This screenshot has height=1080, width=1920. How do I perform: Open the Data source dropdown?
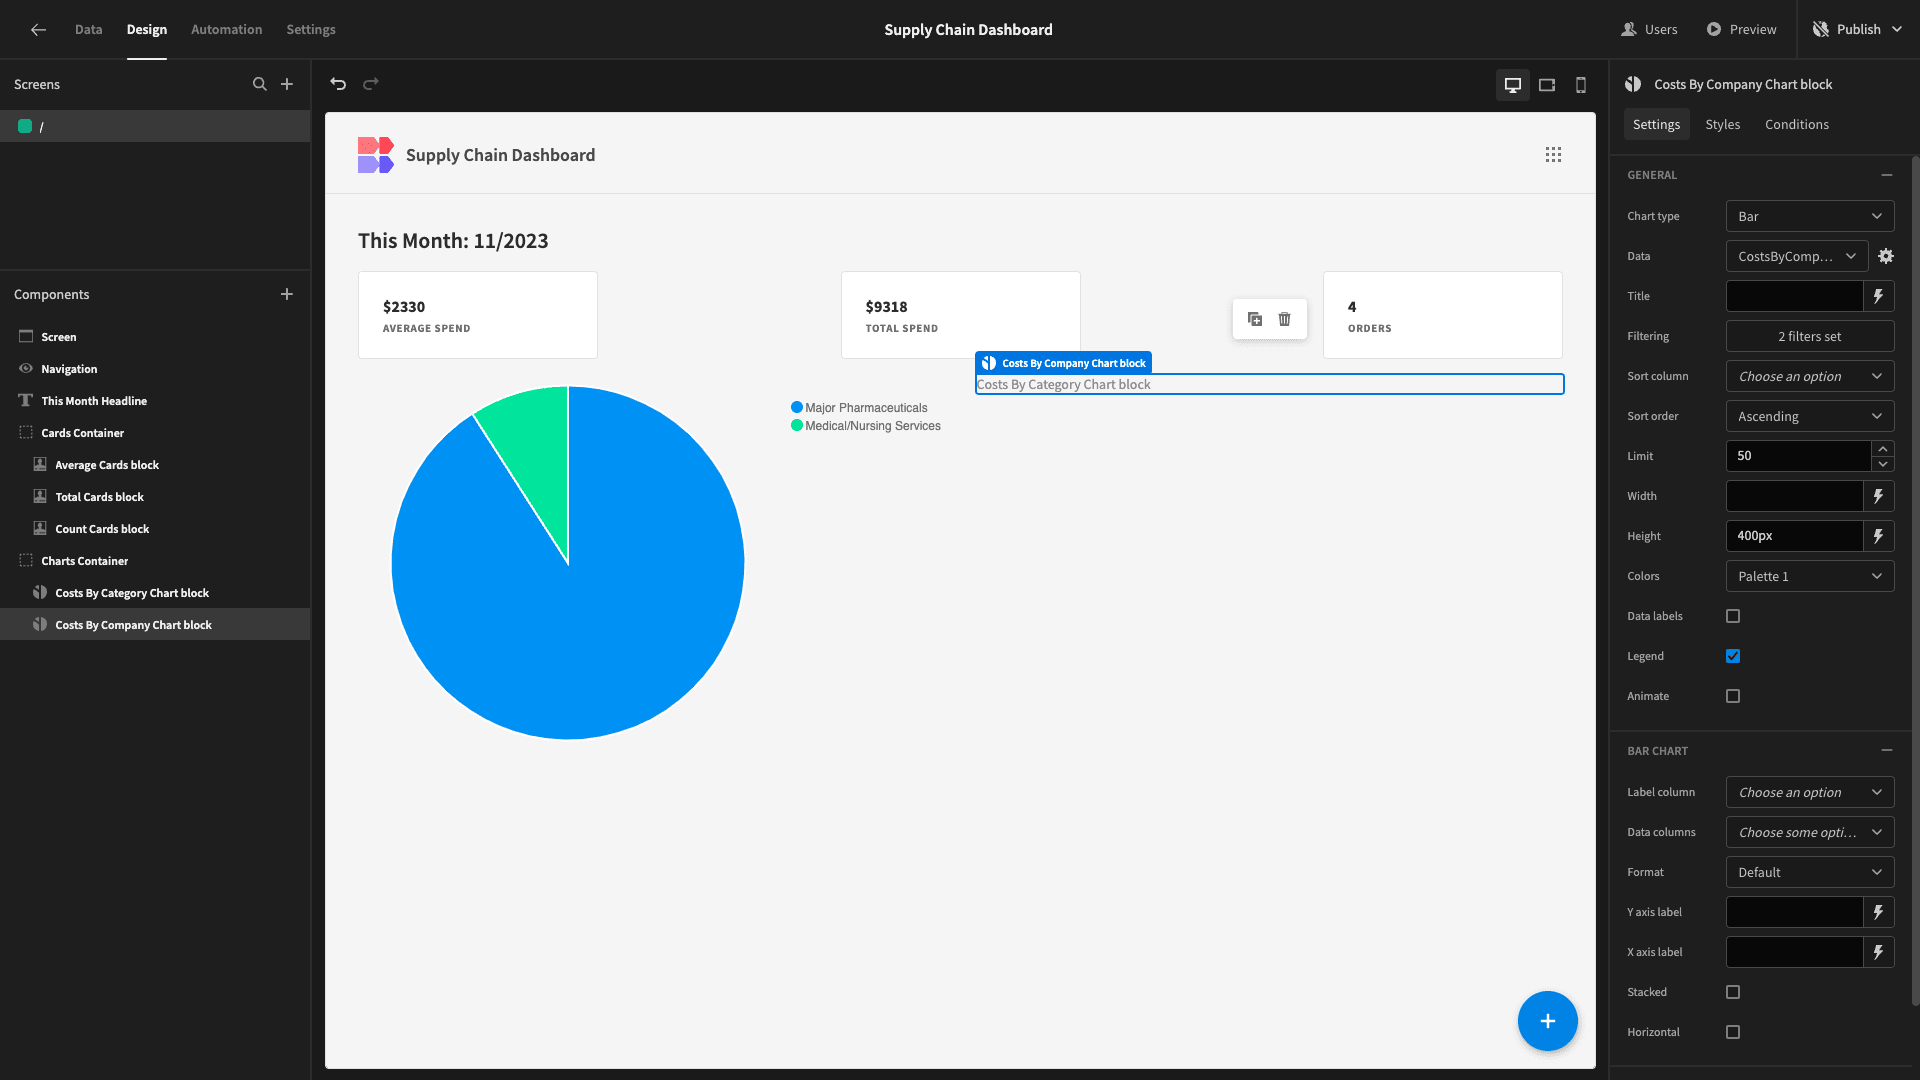[1797, 256]
